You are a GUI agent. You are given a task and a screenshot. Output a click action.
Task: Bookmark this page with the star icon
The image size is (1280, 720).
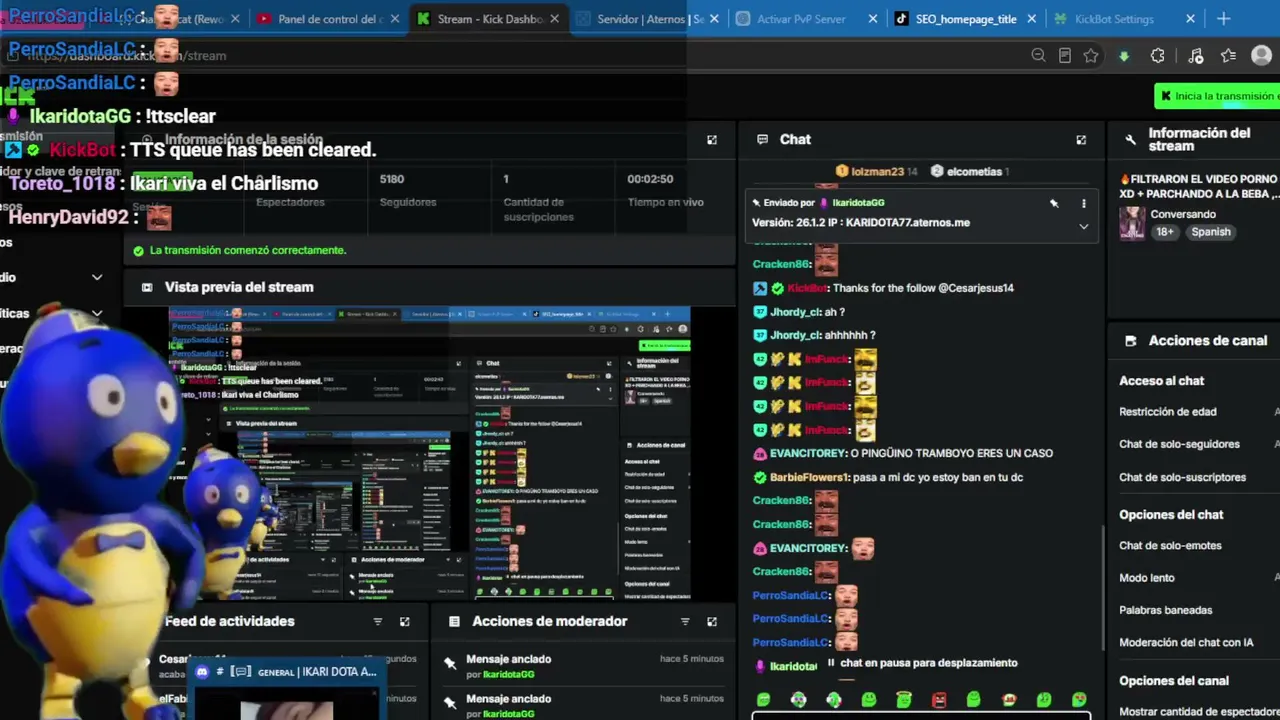pyautogui.click(x=1091, y=56)
